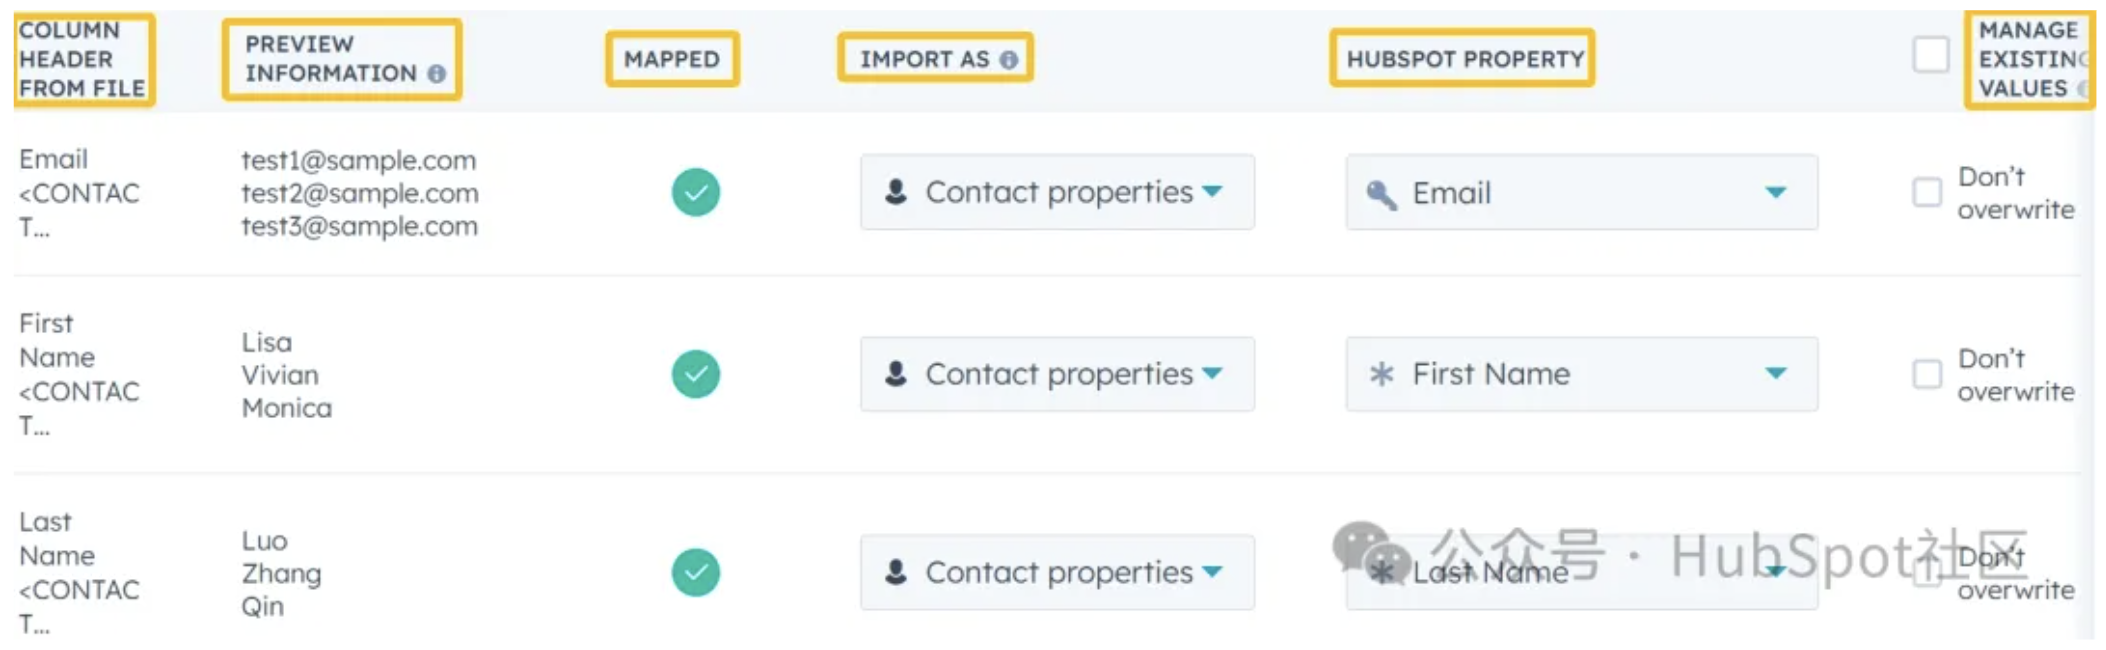The width and height of the screenshot is (2106, 650).
Task: Click the key icon in Email property
Action: (x=1382, y=194)
